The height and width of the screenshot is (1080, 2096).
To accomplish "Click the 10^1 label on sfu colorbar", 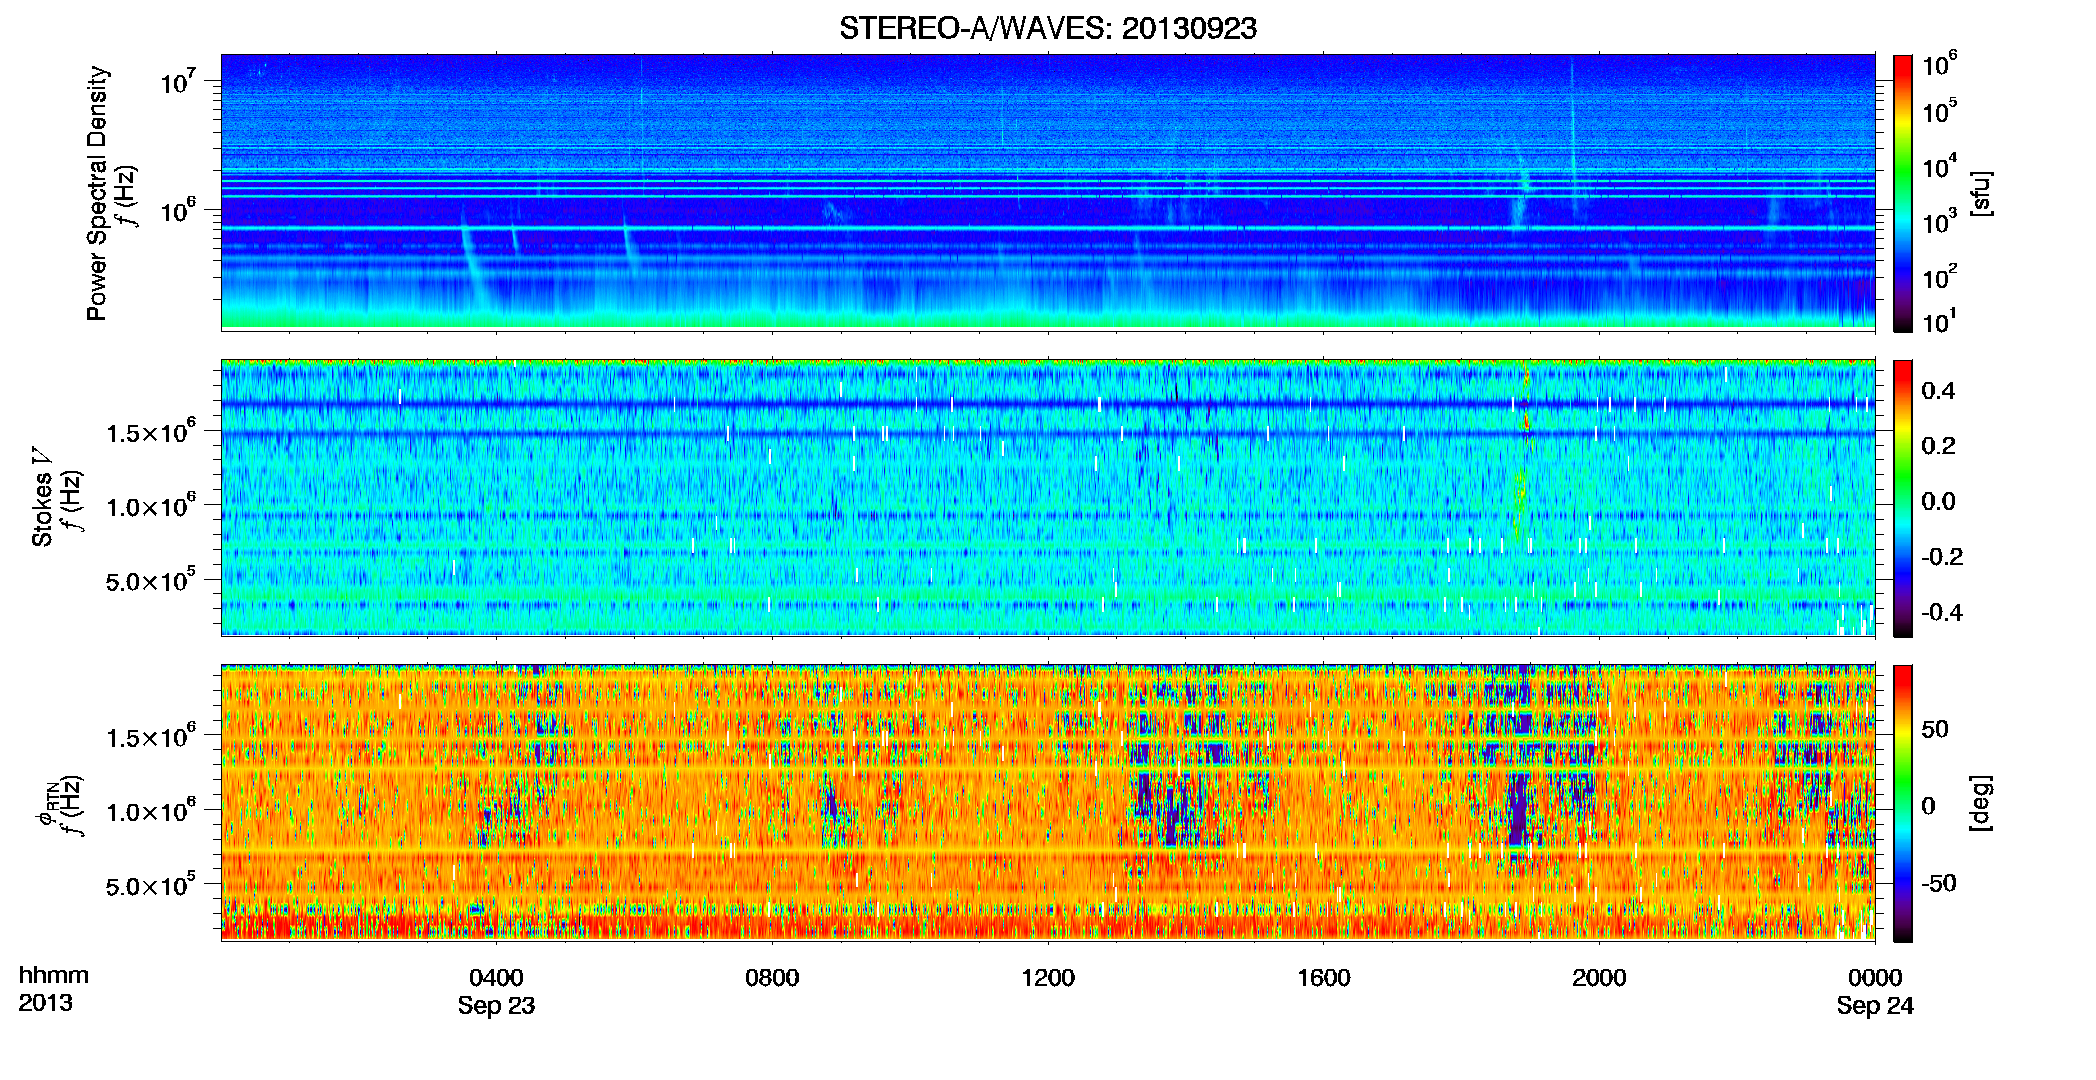I will pos(1940,321).
